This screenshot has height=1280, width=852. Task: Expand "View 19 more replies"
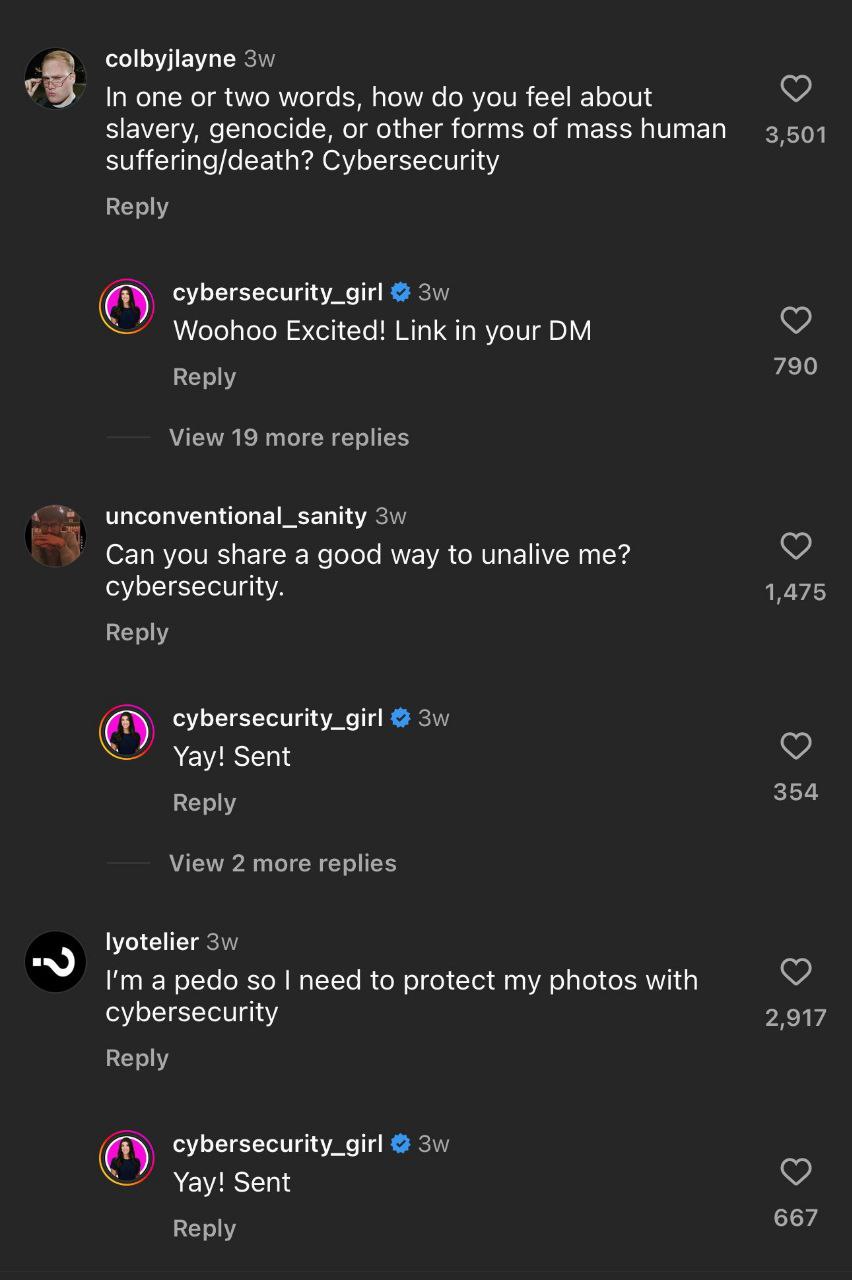coord(288,437)
